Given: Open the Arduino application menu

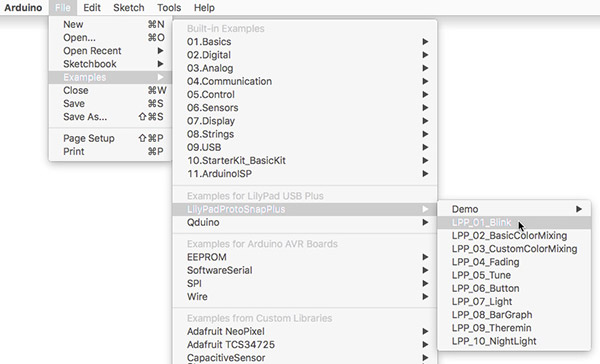Looking at the screenshot, I should (23, 8).
